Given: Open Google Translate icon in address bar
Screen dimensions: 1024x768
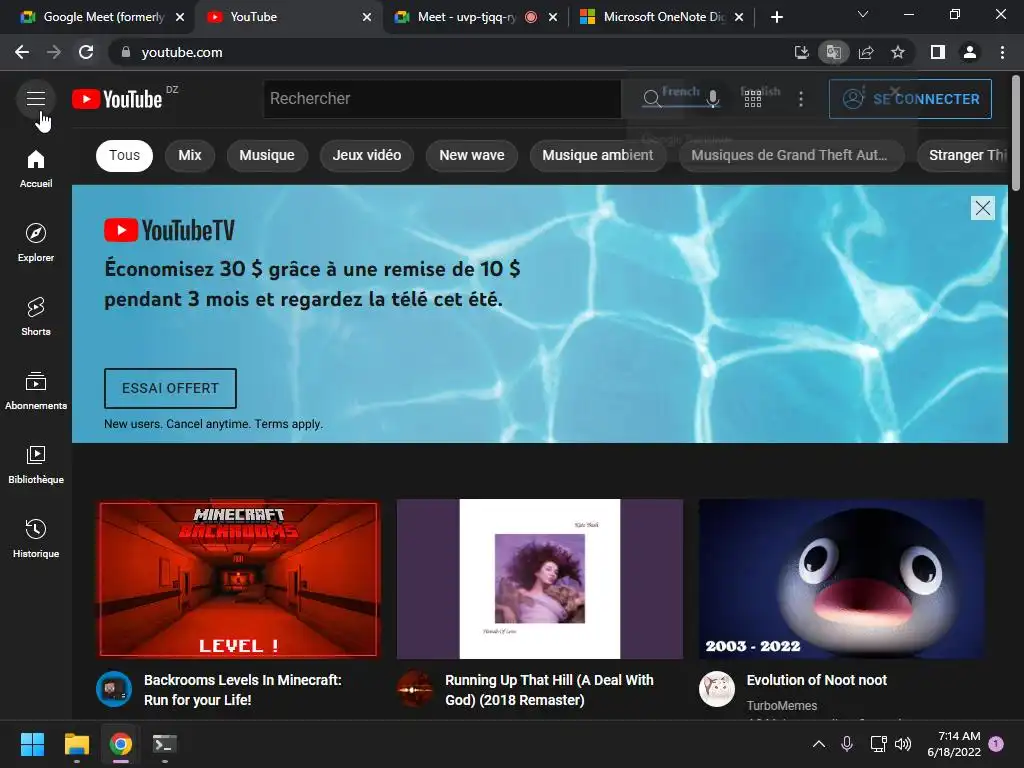Looking at the screenshot, I should [x=833, y=52].
